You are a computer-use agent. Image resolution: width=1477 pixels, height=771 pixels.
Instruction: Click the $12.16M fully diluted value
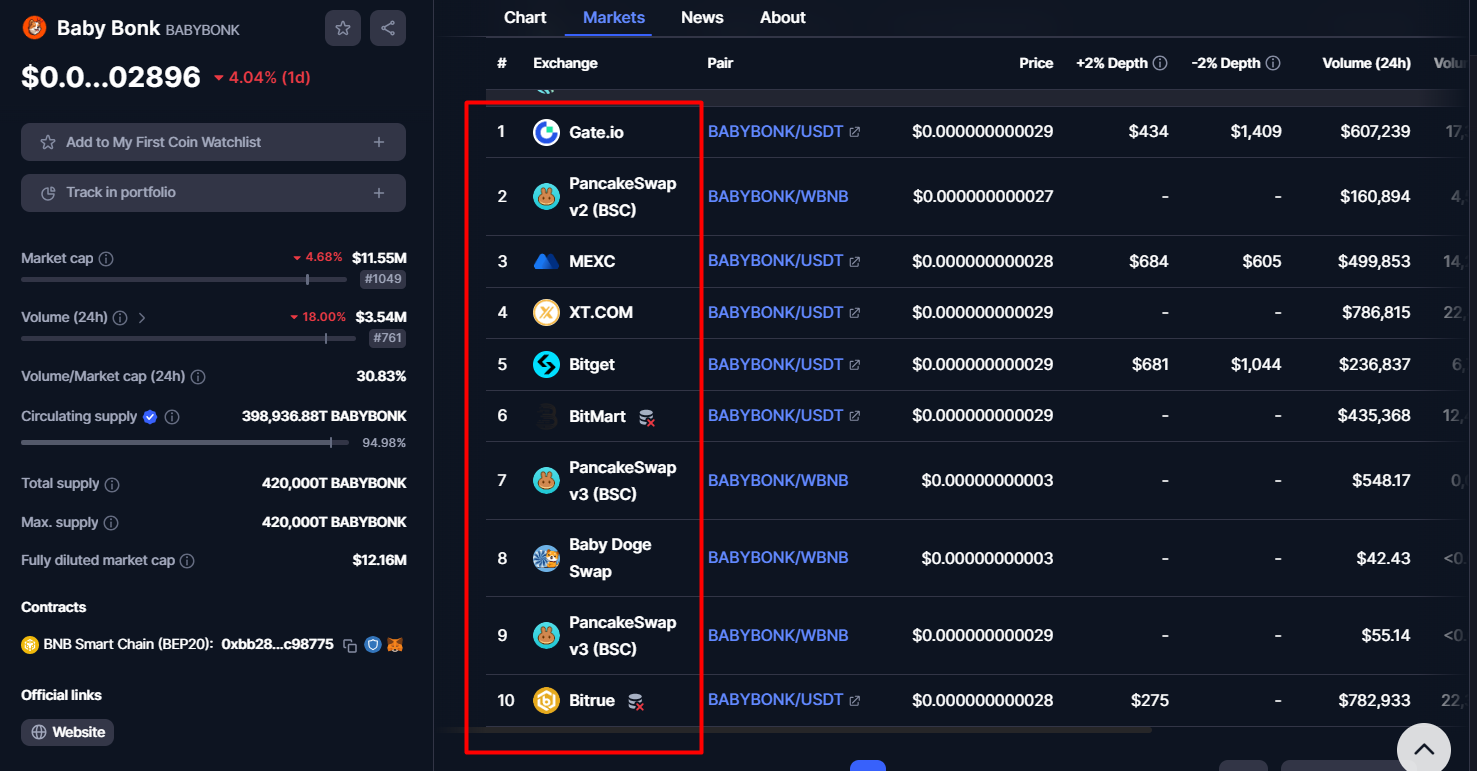click(379, 560)
